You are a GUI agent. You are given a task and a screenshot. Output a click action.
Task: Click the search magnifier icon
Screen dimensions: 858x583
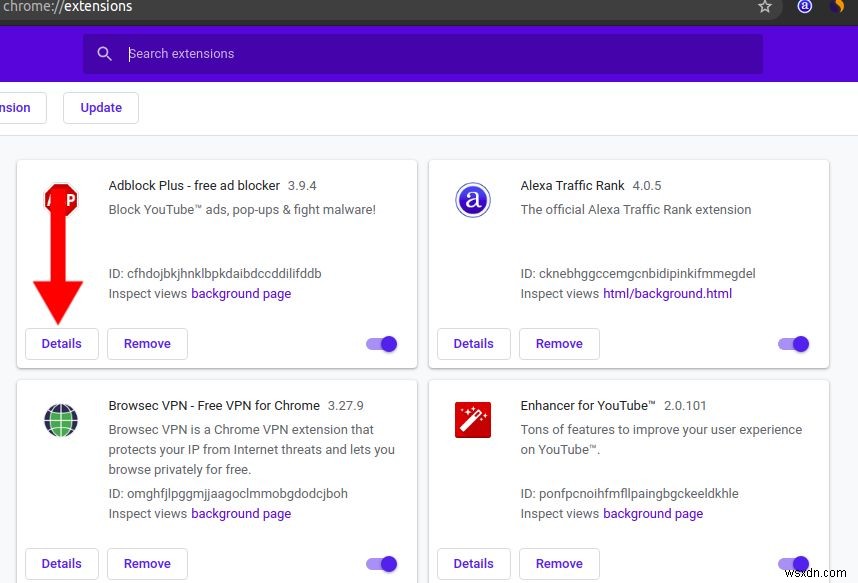104,54
